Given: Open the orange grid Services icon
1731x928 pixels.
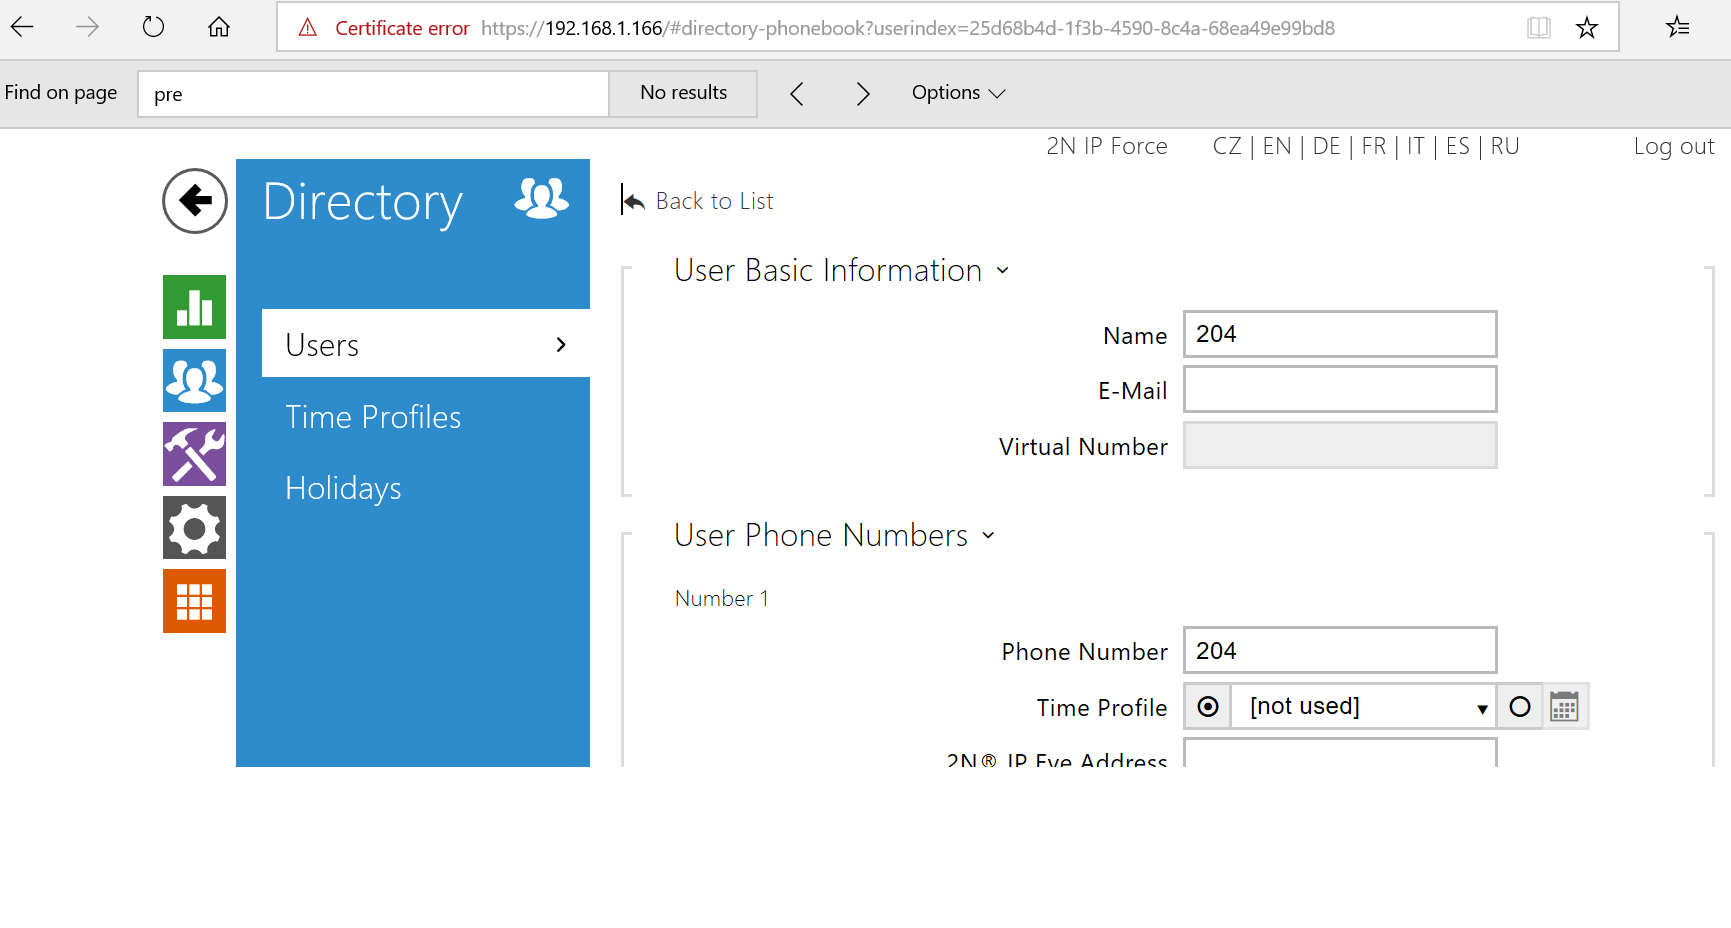Looking at the screenshot, I should [x=194, y=601].
